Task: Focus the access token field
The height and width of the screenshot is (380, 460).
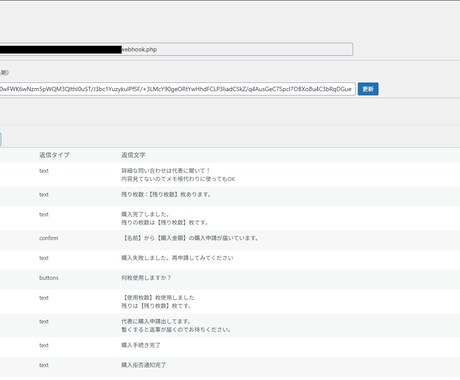Action: tap(177, 89)
